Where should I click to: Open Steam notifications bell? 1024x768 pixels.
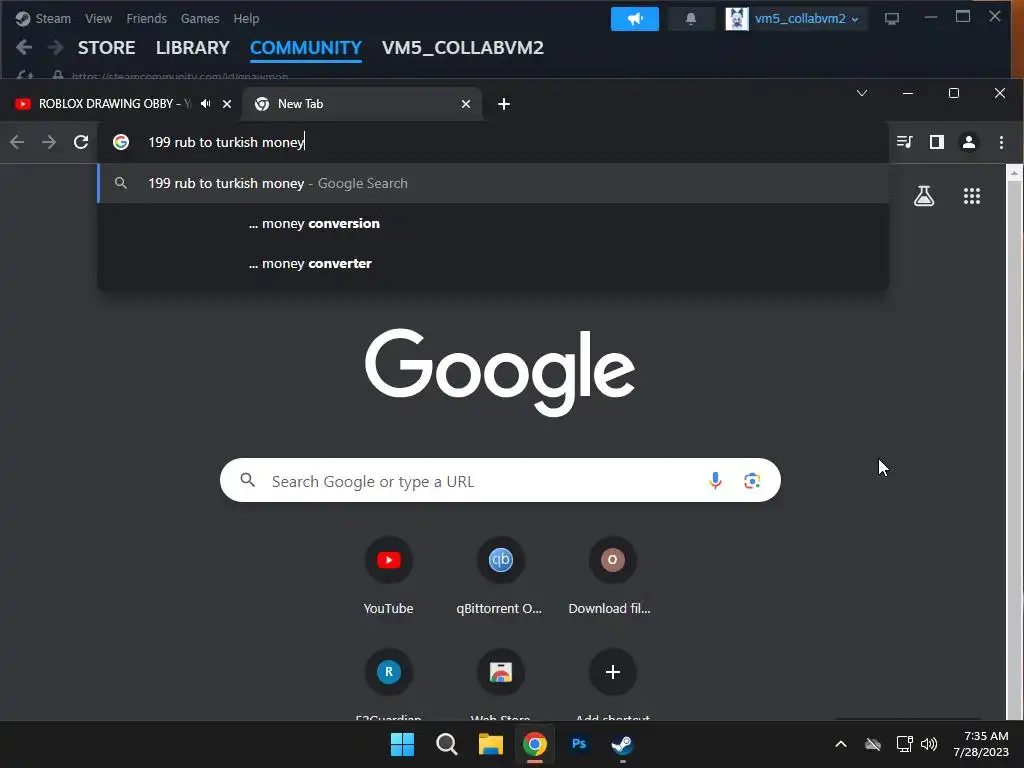(690, 19)
